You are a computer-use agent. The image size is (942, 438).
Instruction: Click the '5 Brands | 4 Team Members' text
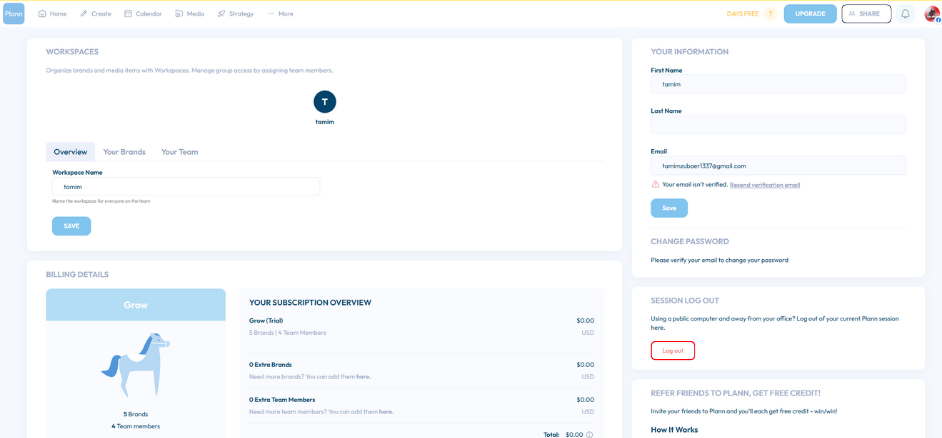point(288,332)
